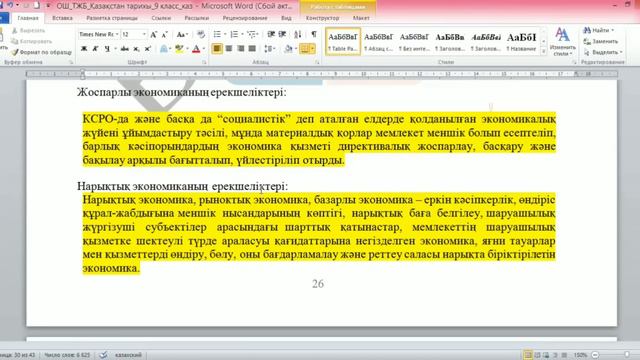The image size is (640, 360).
Task: Click Копировать (Copy)
Action: (x=31, y=41)
